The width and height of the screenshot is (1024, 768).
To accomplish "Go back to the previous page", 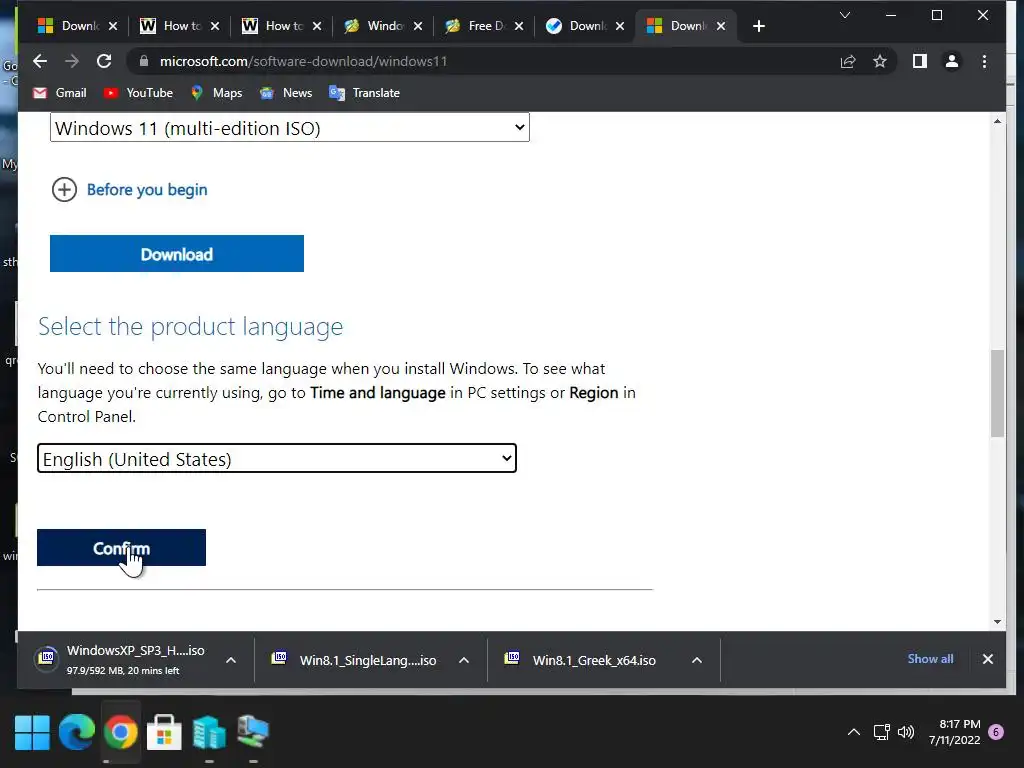I will (40, 61).
